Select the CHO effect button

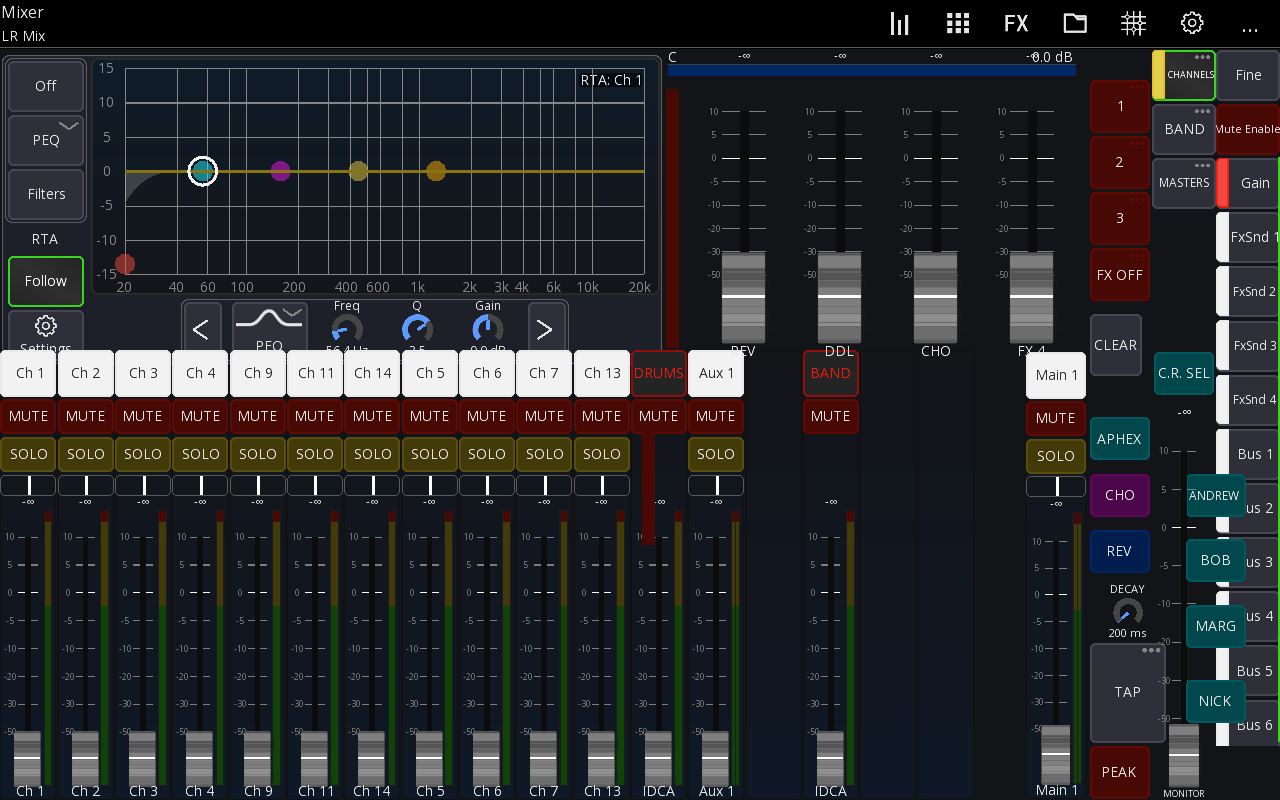click(1120, 495)
